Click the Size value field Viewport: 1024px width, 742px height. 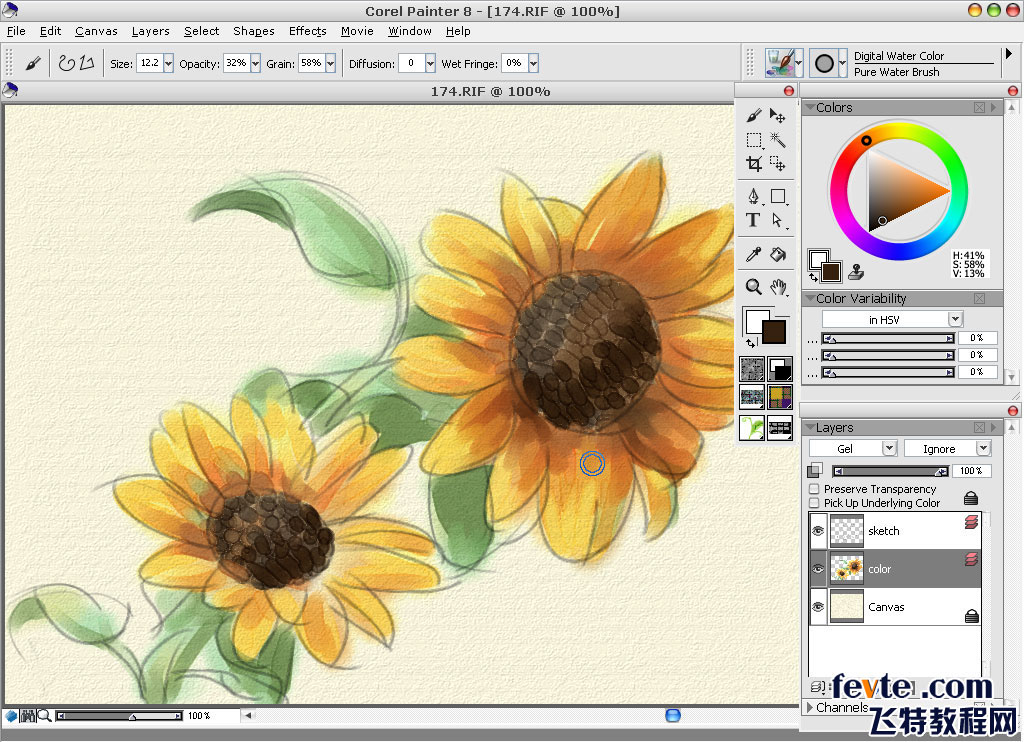click(x=150, y=63)
